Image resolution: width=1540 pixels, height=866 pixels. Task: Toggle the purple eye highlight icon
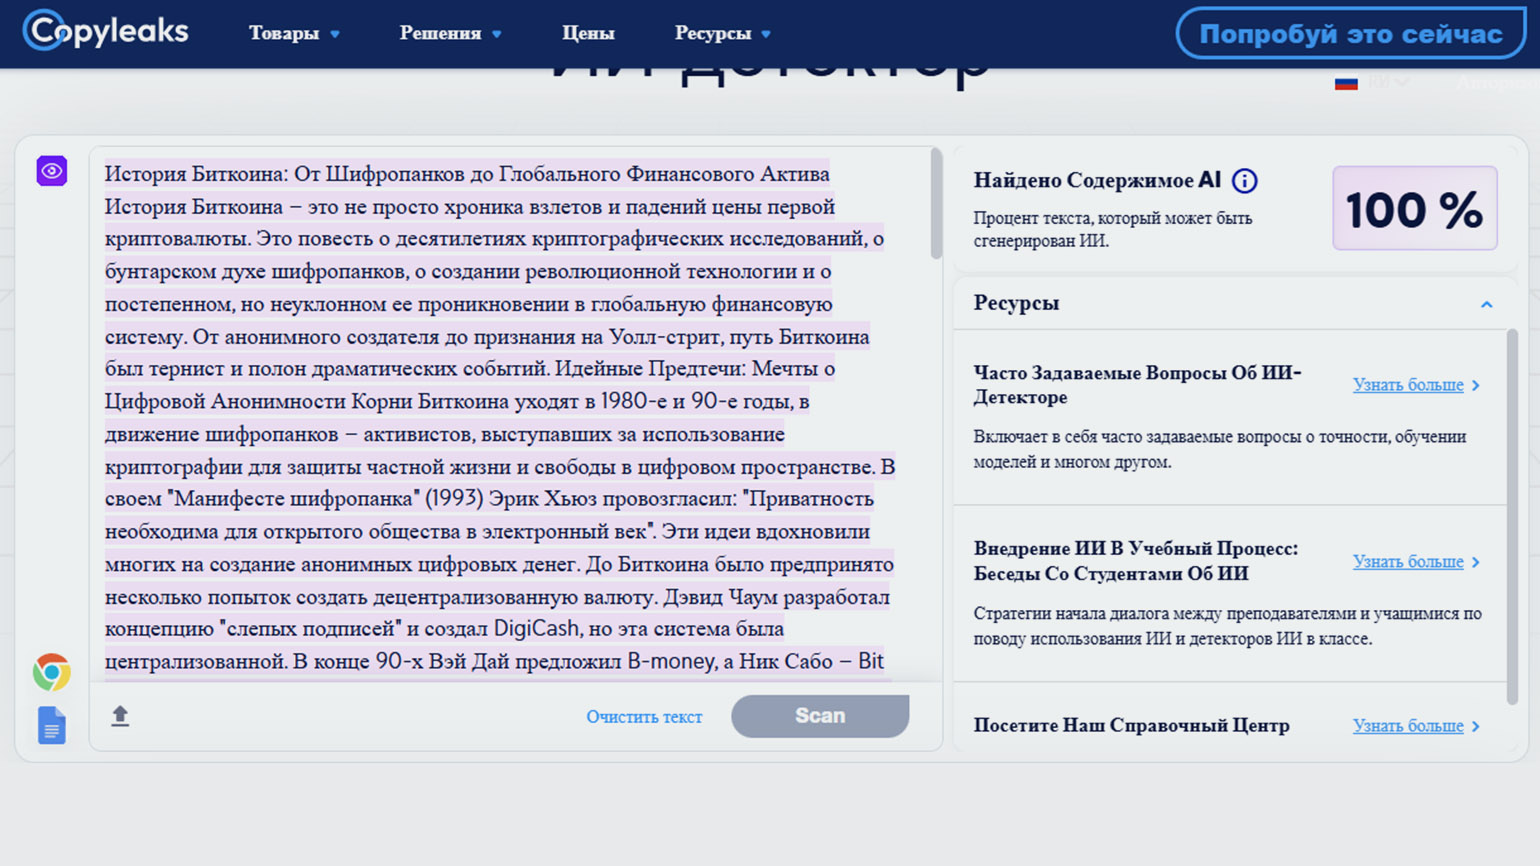[x=52, y=171]
